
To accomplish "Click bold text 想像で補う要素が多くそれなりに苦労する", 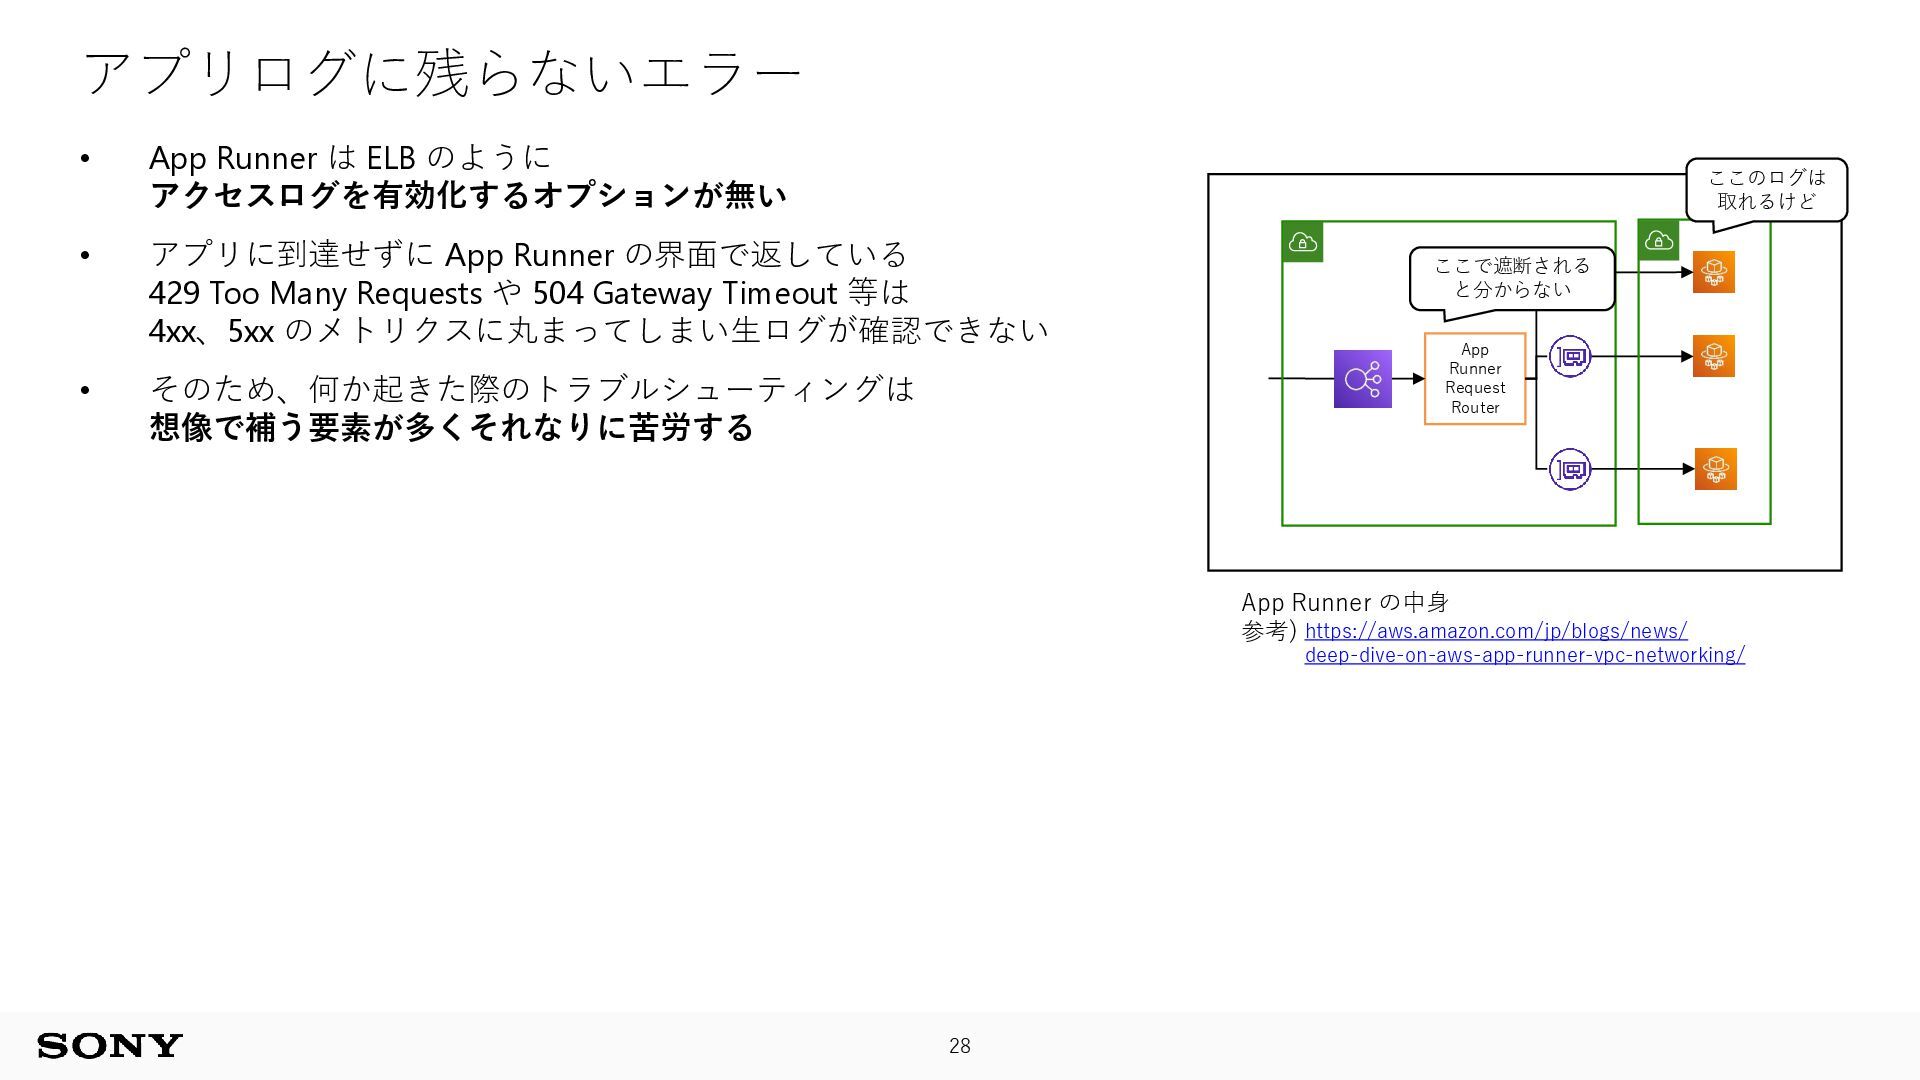I will click(452, 427).
